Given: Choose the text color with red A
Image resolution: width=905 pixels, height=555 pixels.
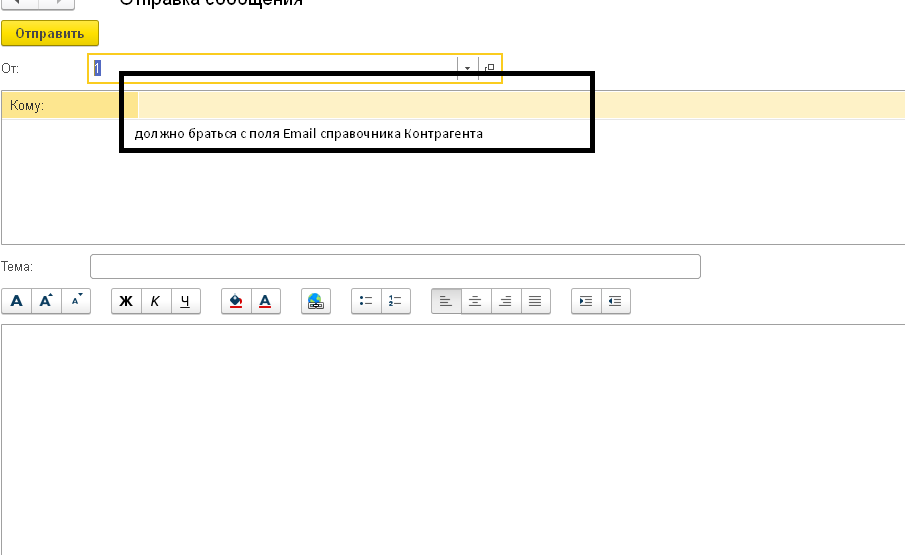Looking at the screenshot, I should point(266,301).
